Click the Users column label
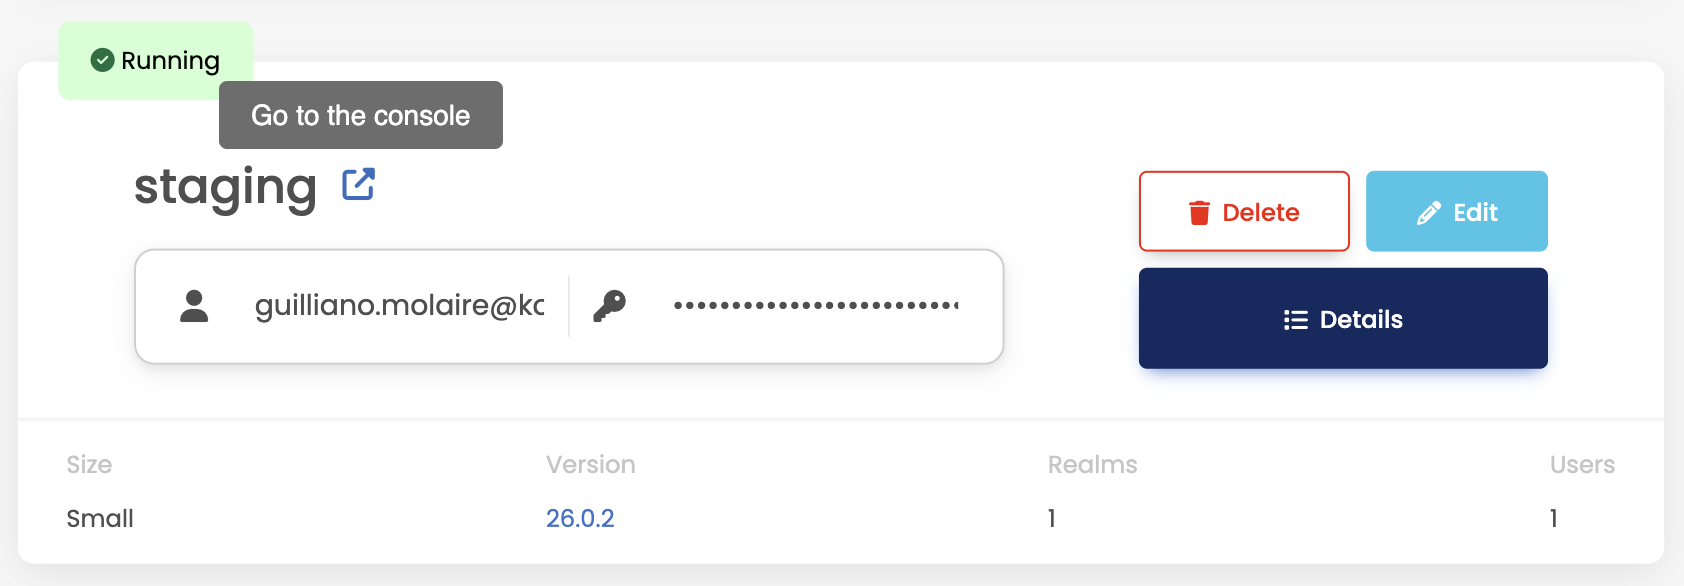Viewport: 1684px width, 586px height. tap(1582, 464)
